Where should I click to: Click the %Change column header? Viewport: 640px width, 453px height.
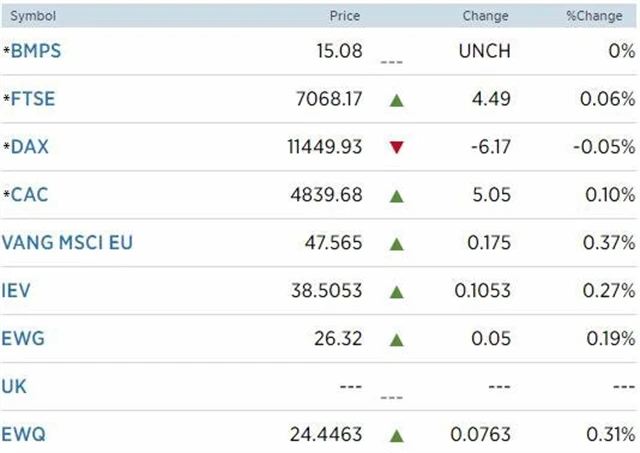[612, 16]
